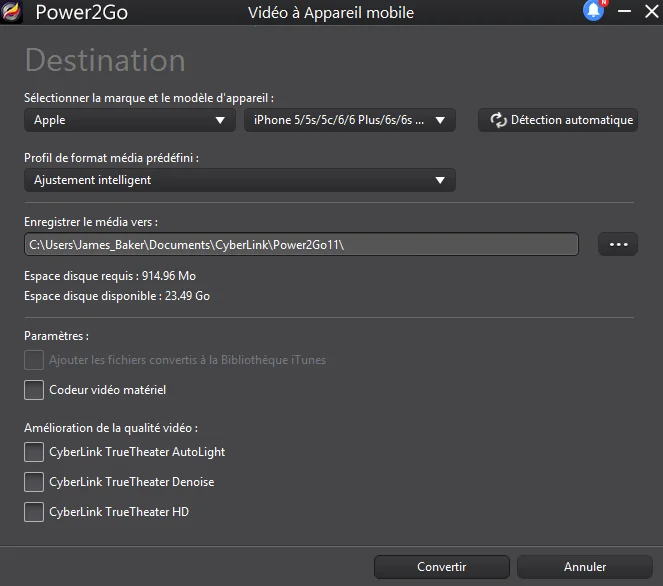Screen dimensions: 663x586
Task: Click the save path input field
Action: tap(301, 244)
